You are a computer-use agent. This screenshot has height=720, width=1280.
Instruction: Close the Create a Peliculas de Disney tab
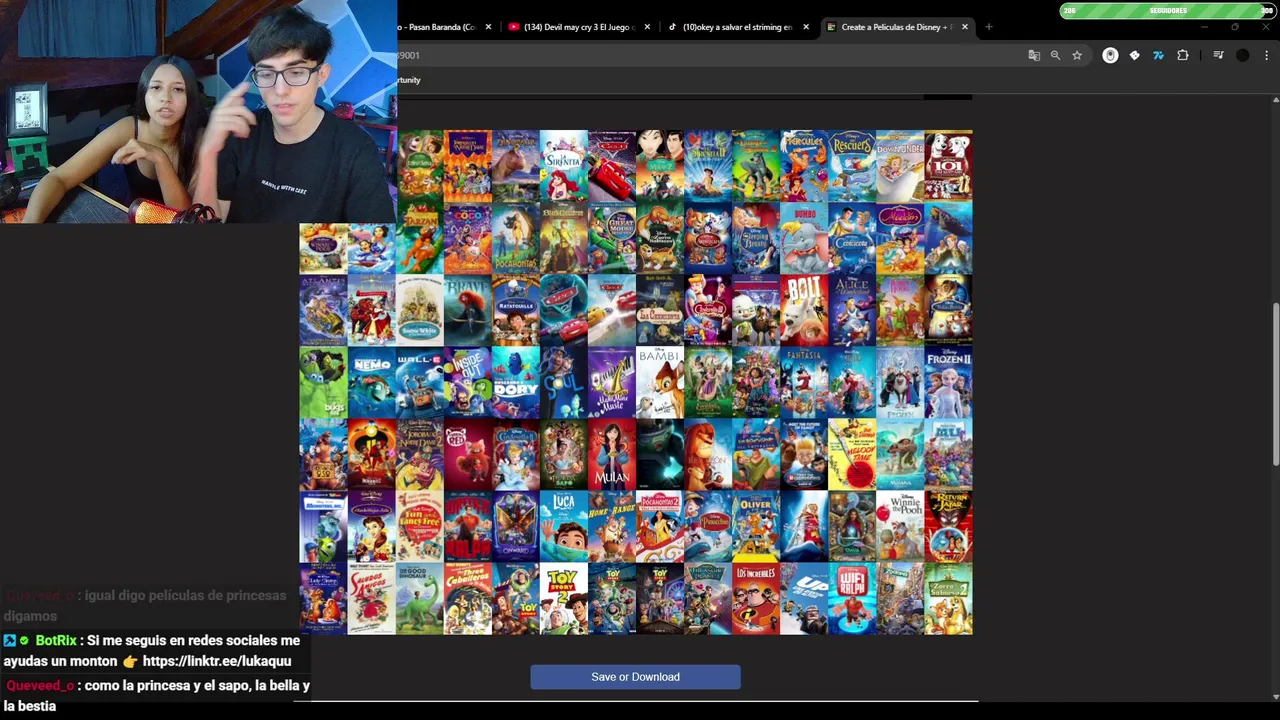pyautogui.click(x=965, y=27)
